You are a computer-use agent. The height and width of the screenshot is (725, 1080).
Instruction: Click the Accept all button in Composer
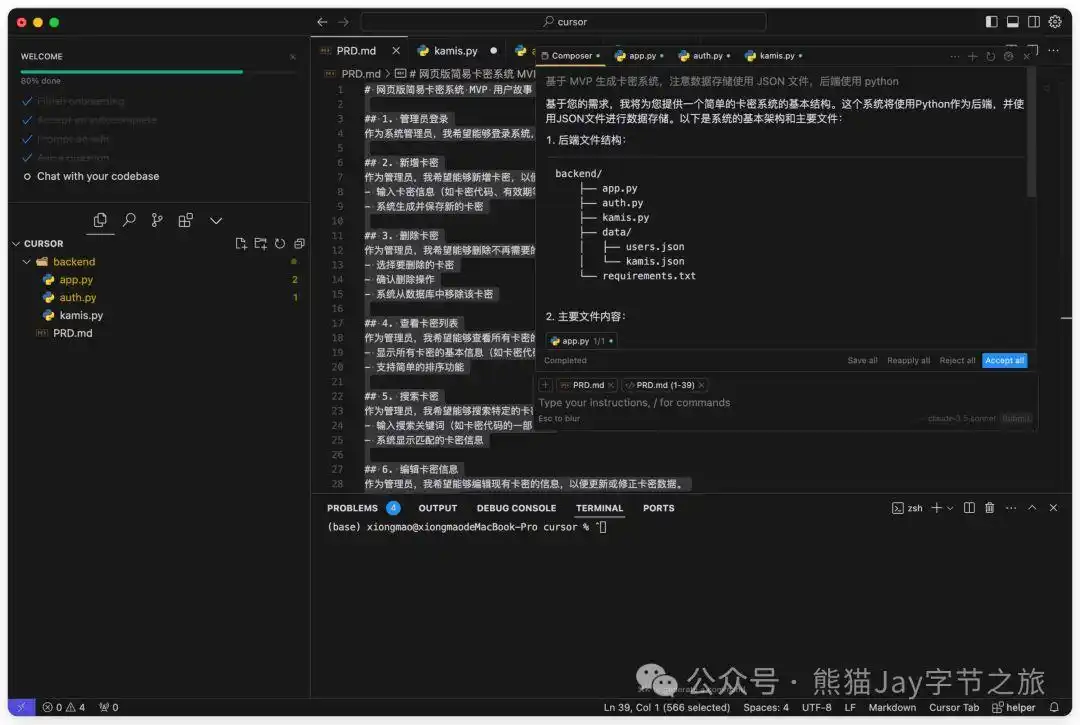point(1004,360)
